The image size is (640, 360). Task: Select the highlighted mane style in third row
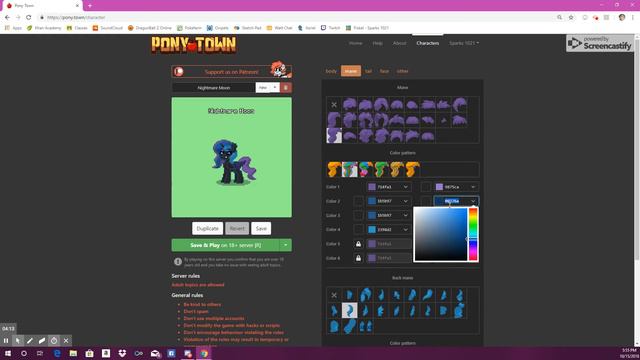pyautogui.click(x=334, y=136)
